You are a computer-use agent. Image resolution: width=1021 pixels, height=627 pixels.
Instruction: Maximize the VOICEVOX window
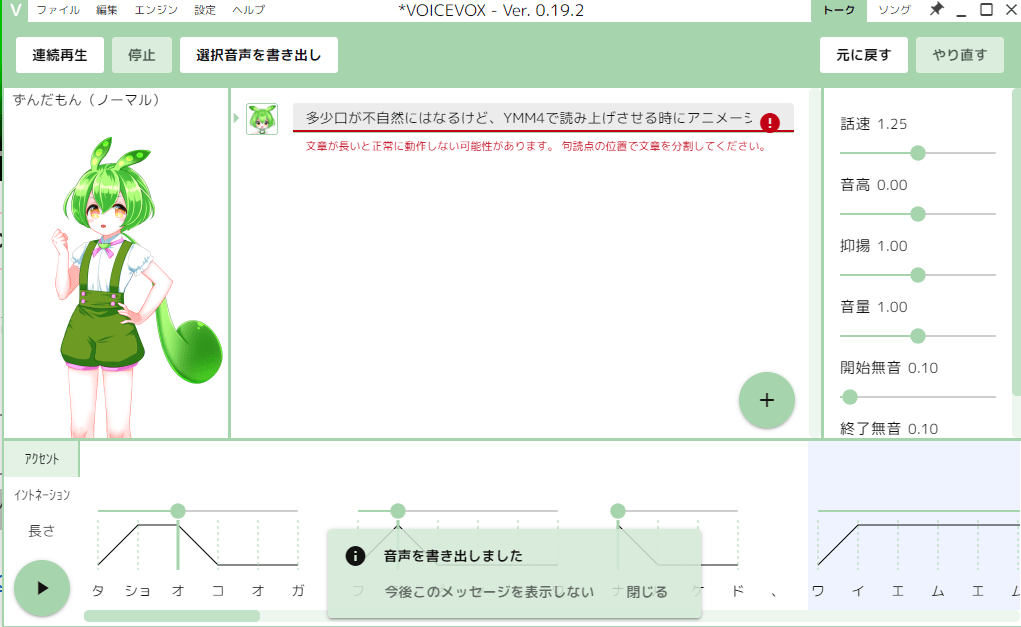point(986,10)
